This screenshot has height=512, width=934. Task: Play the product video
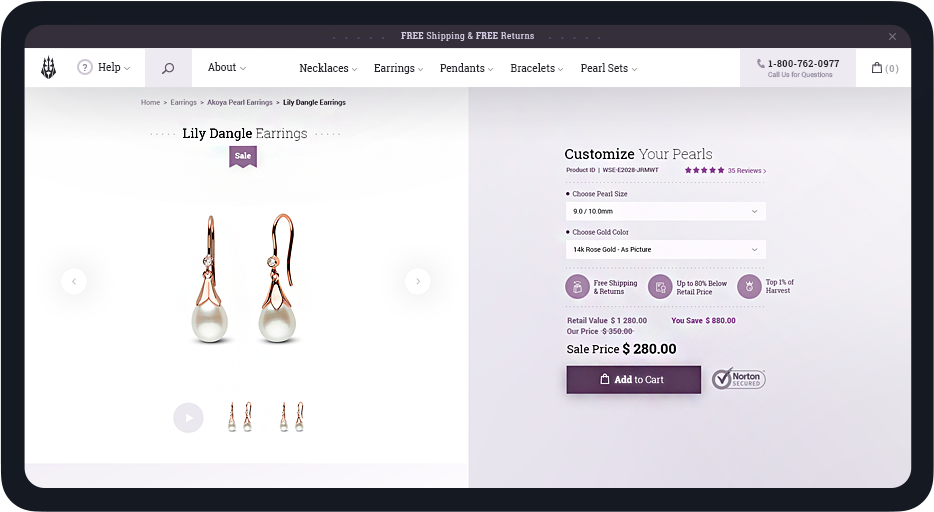pos(188,417)
